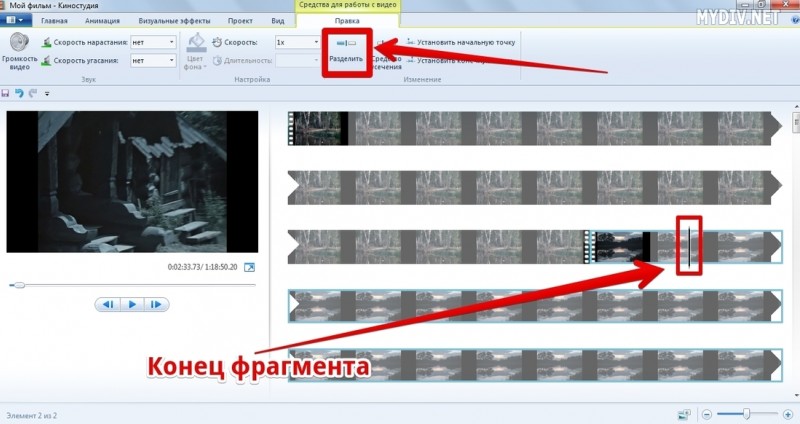
Task: Click the preview seek bar handle
Action: (19, 285)
